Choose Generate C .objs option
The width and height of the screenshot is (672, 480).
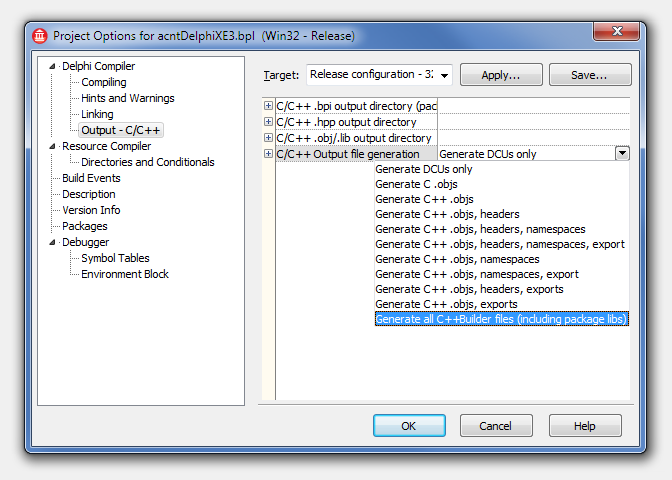point(502,184)
